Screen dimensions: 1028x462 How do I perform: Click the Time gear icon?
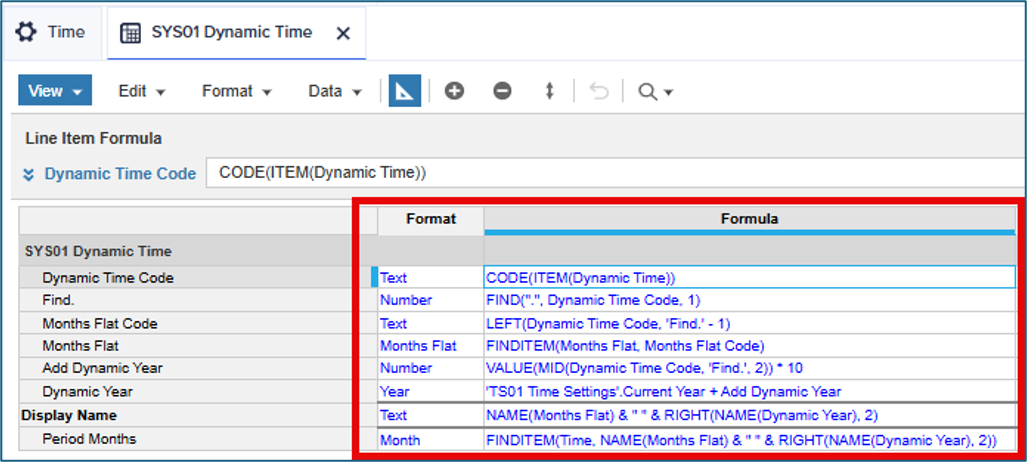pyautogui.click(x=26, y=32)
